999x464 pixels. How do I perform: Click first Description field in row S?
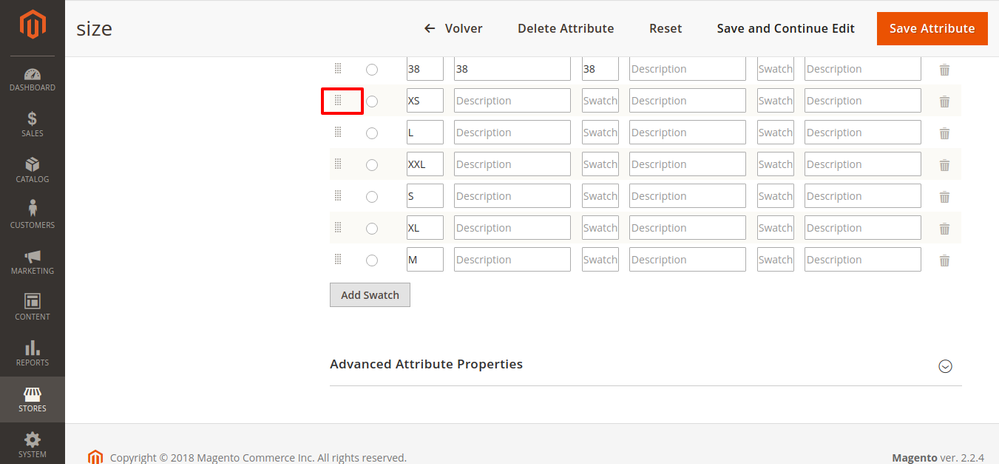coord(512,196)
